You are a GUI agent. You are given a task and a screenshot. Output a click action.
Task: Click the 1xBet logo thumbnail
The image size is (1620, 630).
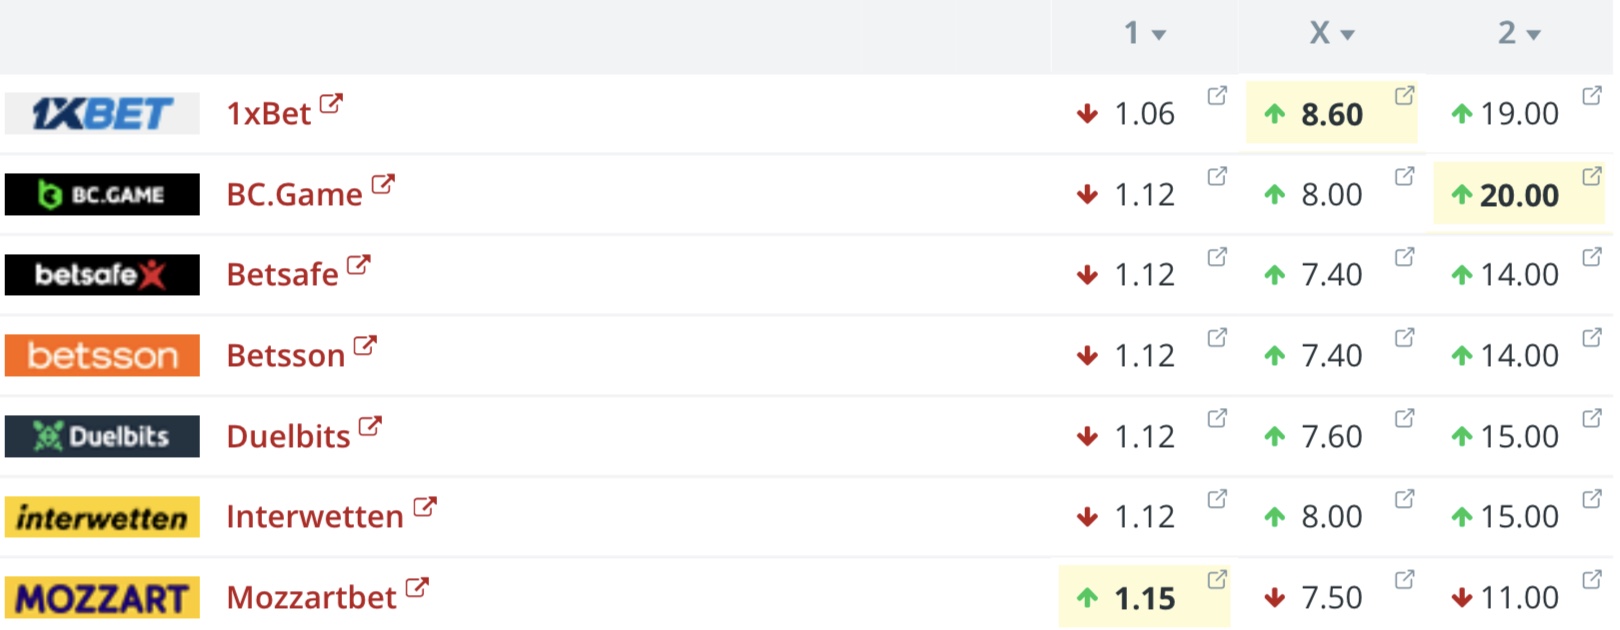[102, 113]
